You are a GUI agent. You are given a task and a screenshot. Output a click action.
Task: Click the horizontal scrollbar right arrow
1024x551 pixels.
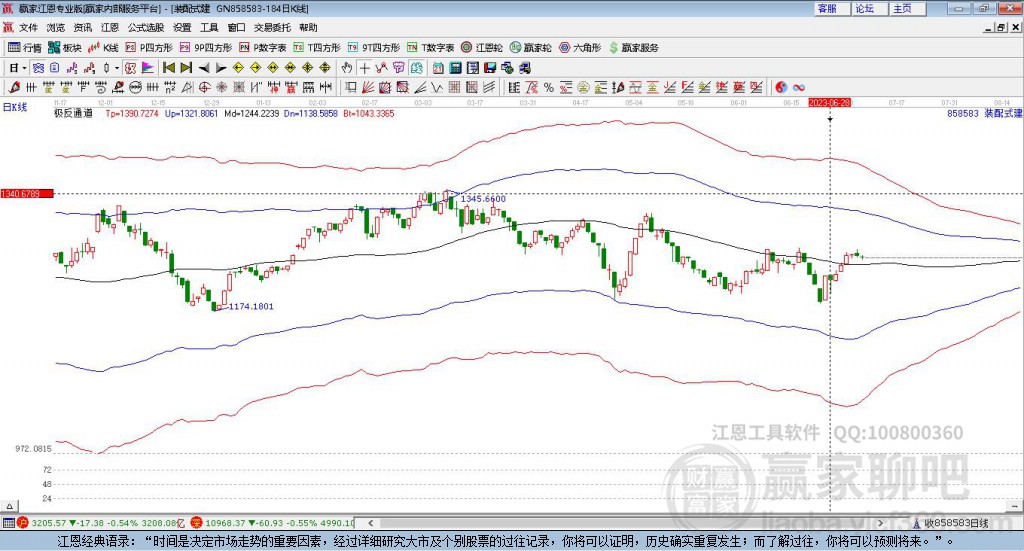(880, 523)
